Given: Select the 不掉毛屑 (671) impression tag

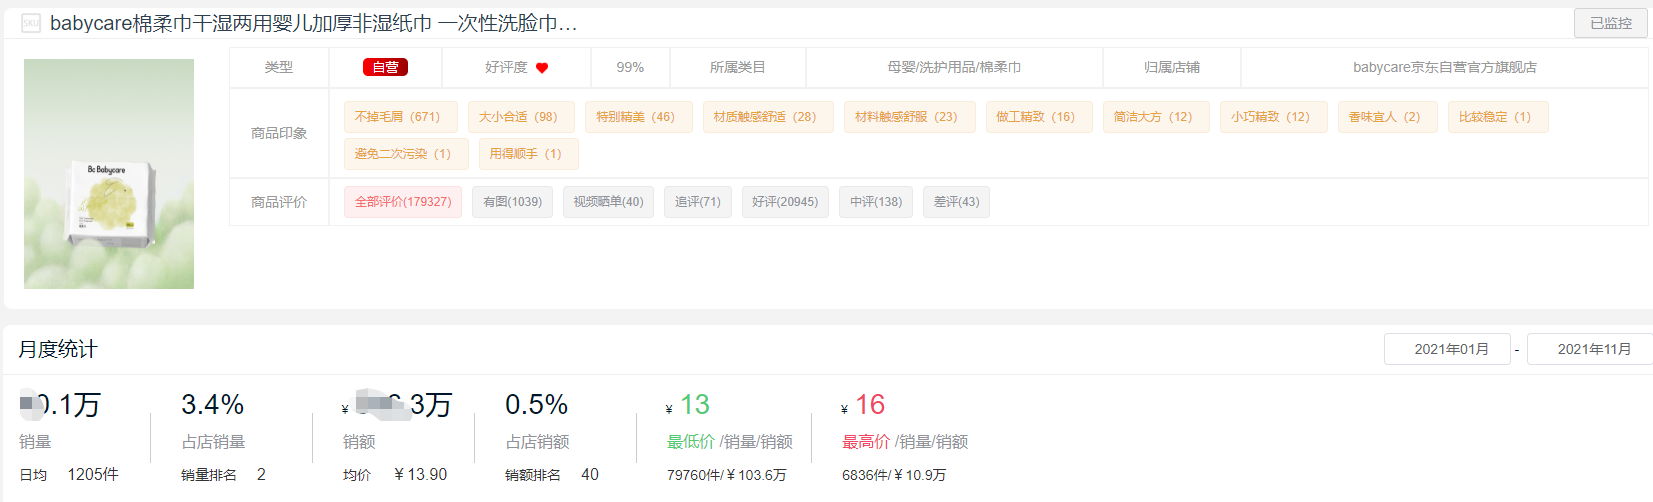Looking at the screenshot, I should [400, 117].
